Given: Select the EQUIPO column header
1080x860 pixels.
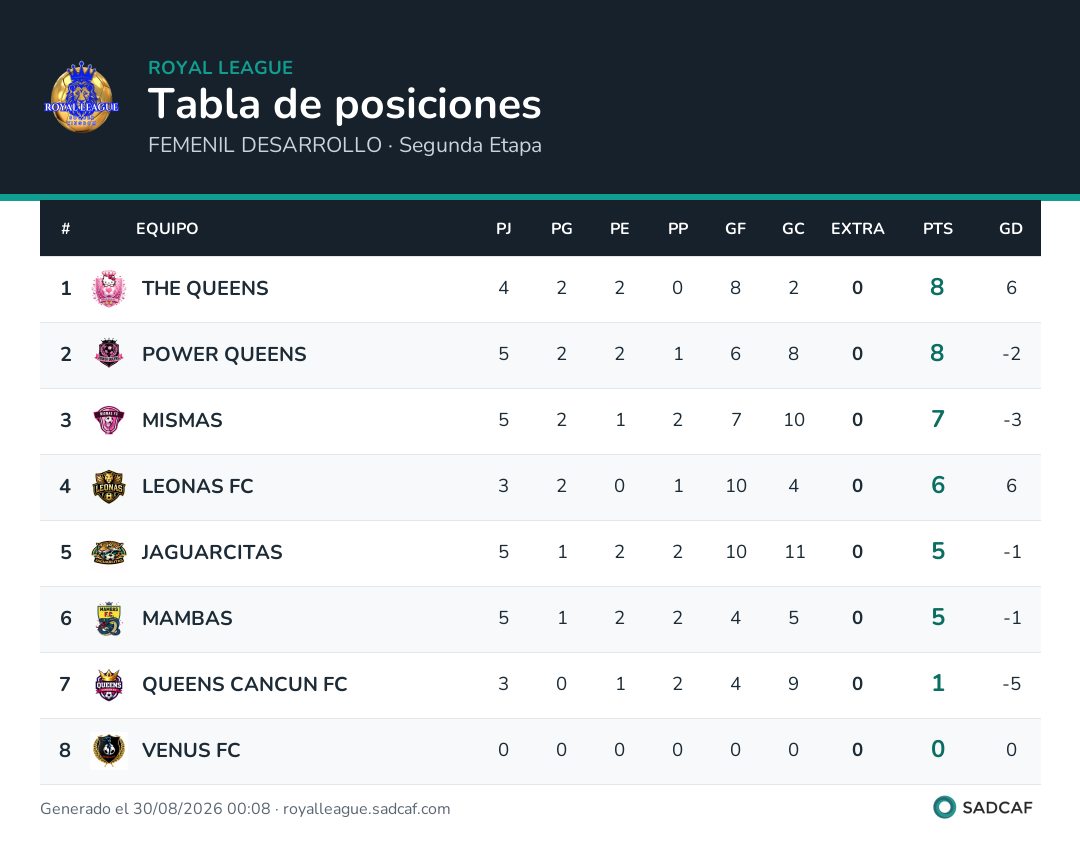Looking at the screenshot, I should pyautogui.click(x=167, y=229).
